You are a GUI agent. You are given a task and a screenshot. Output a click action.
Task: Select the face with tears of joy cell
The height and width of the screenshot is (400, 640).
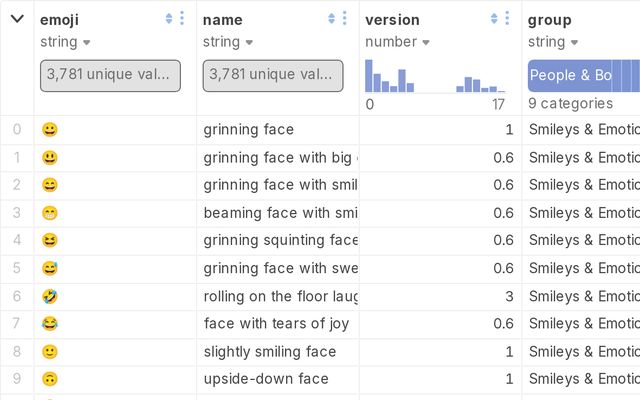(278, 324)
